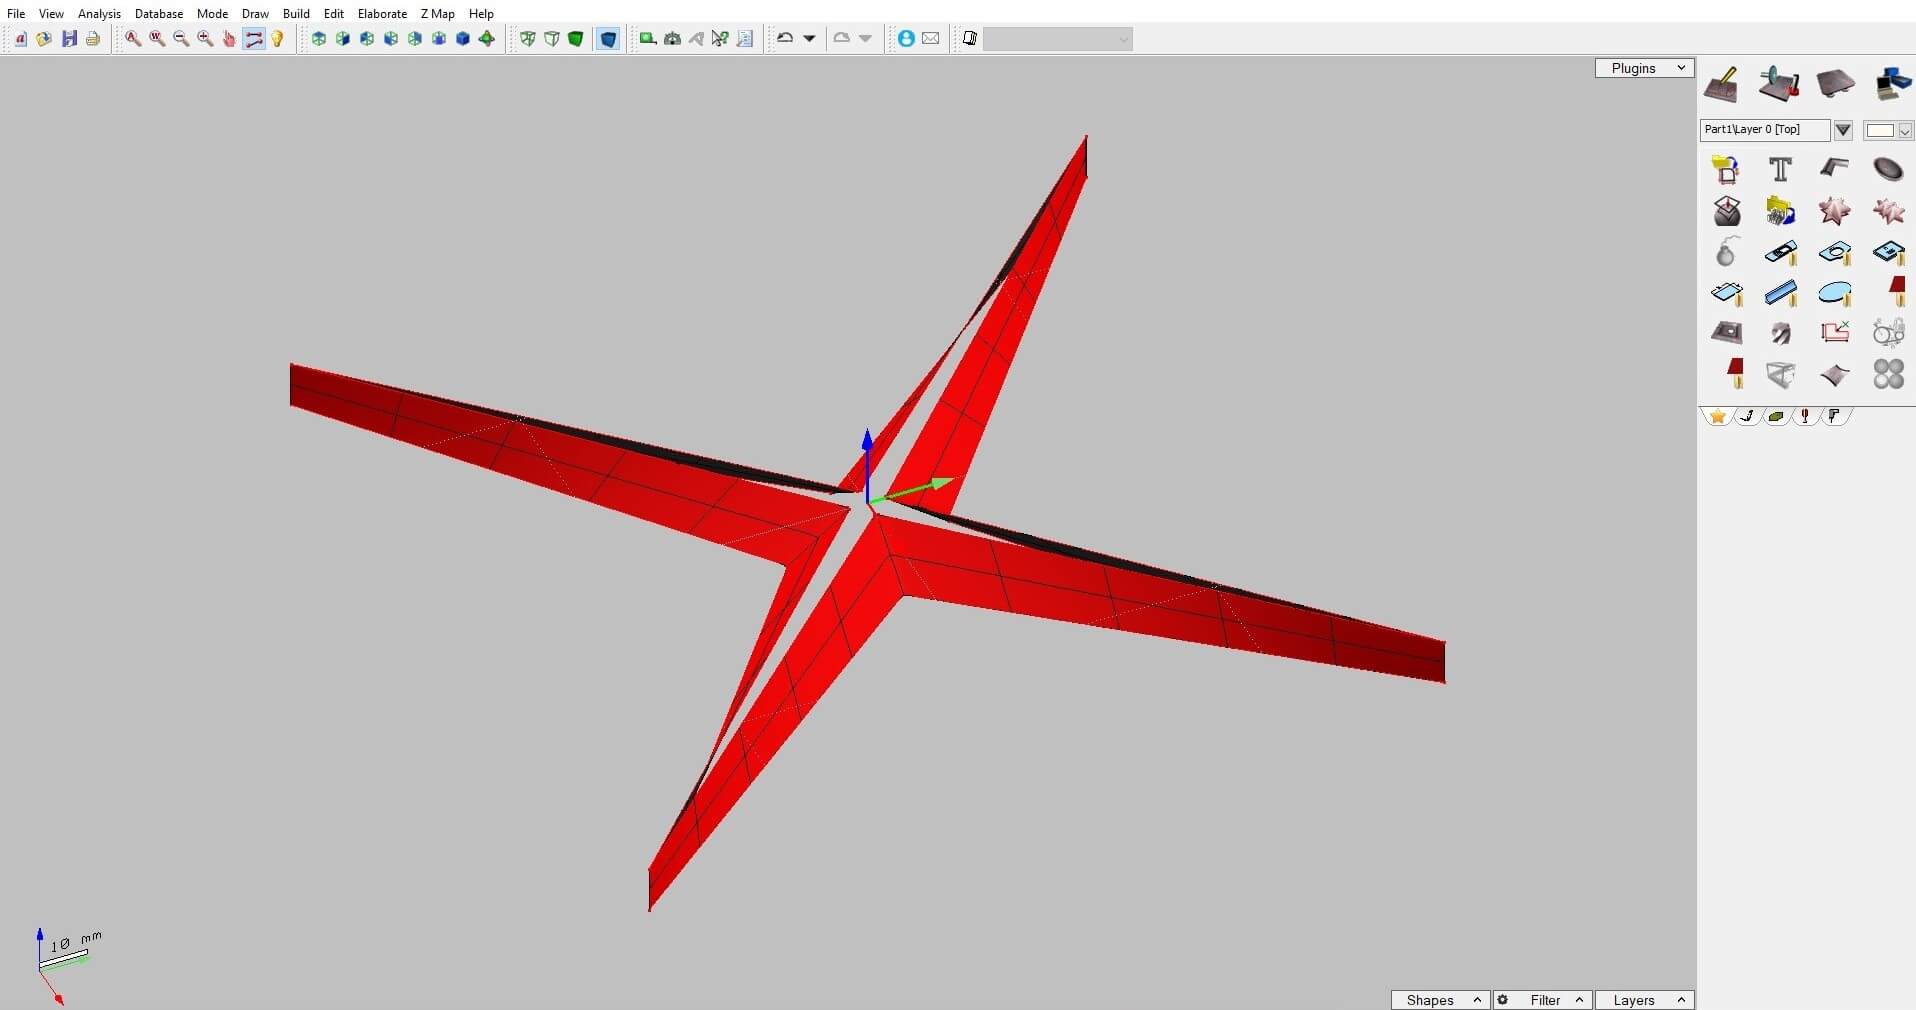
Task: Click the solid blue cube view icon
Action: tap(463, 39)
